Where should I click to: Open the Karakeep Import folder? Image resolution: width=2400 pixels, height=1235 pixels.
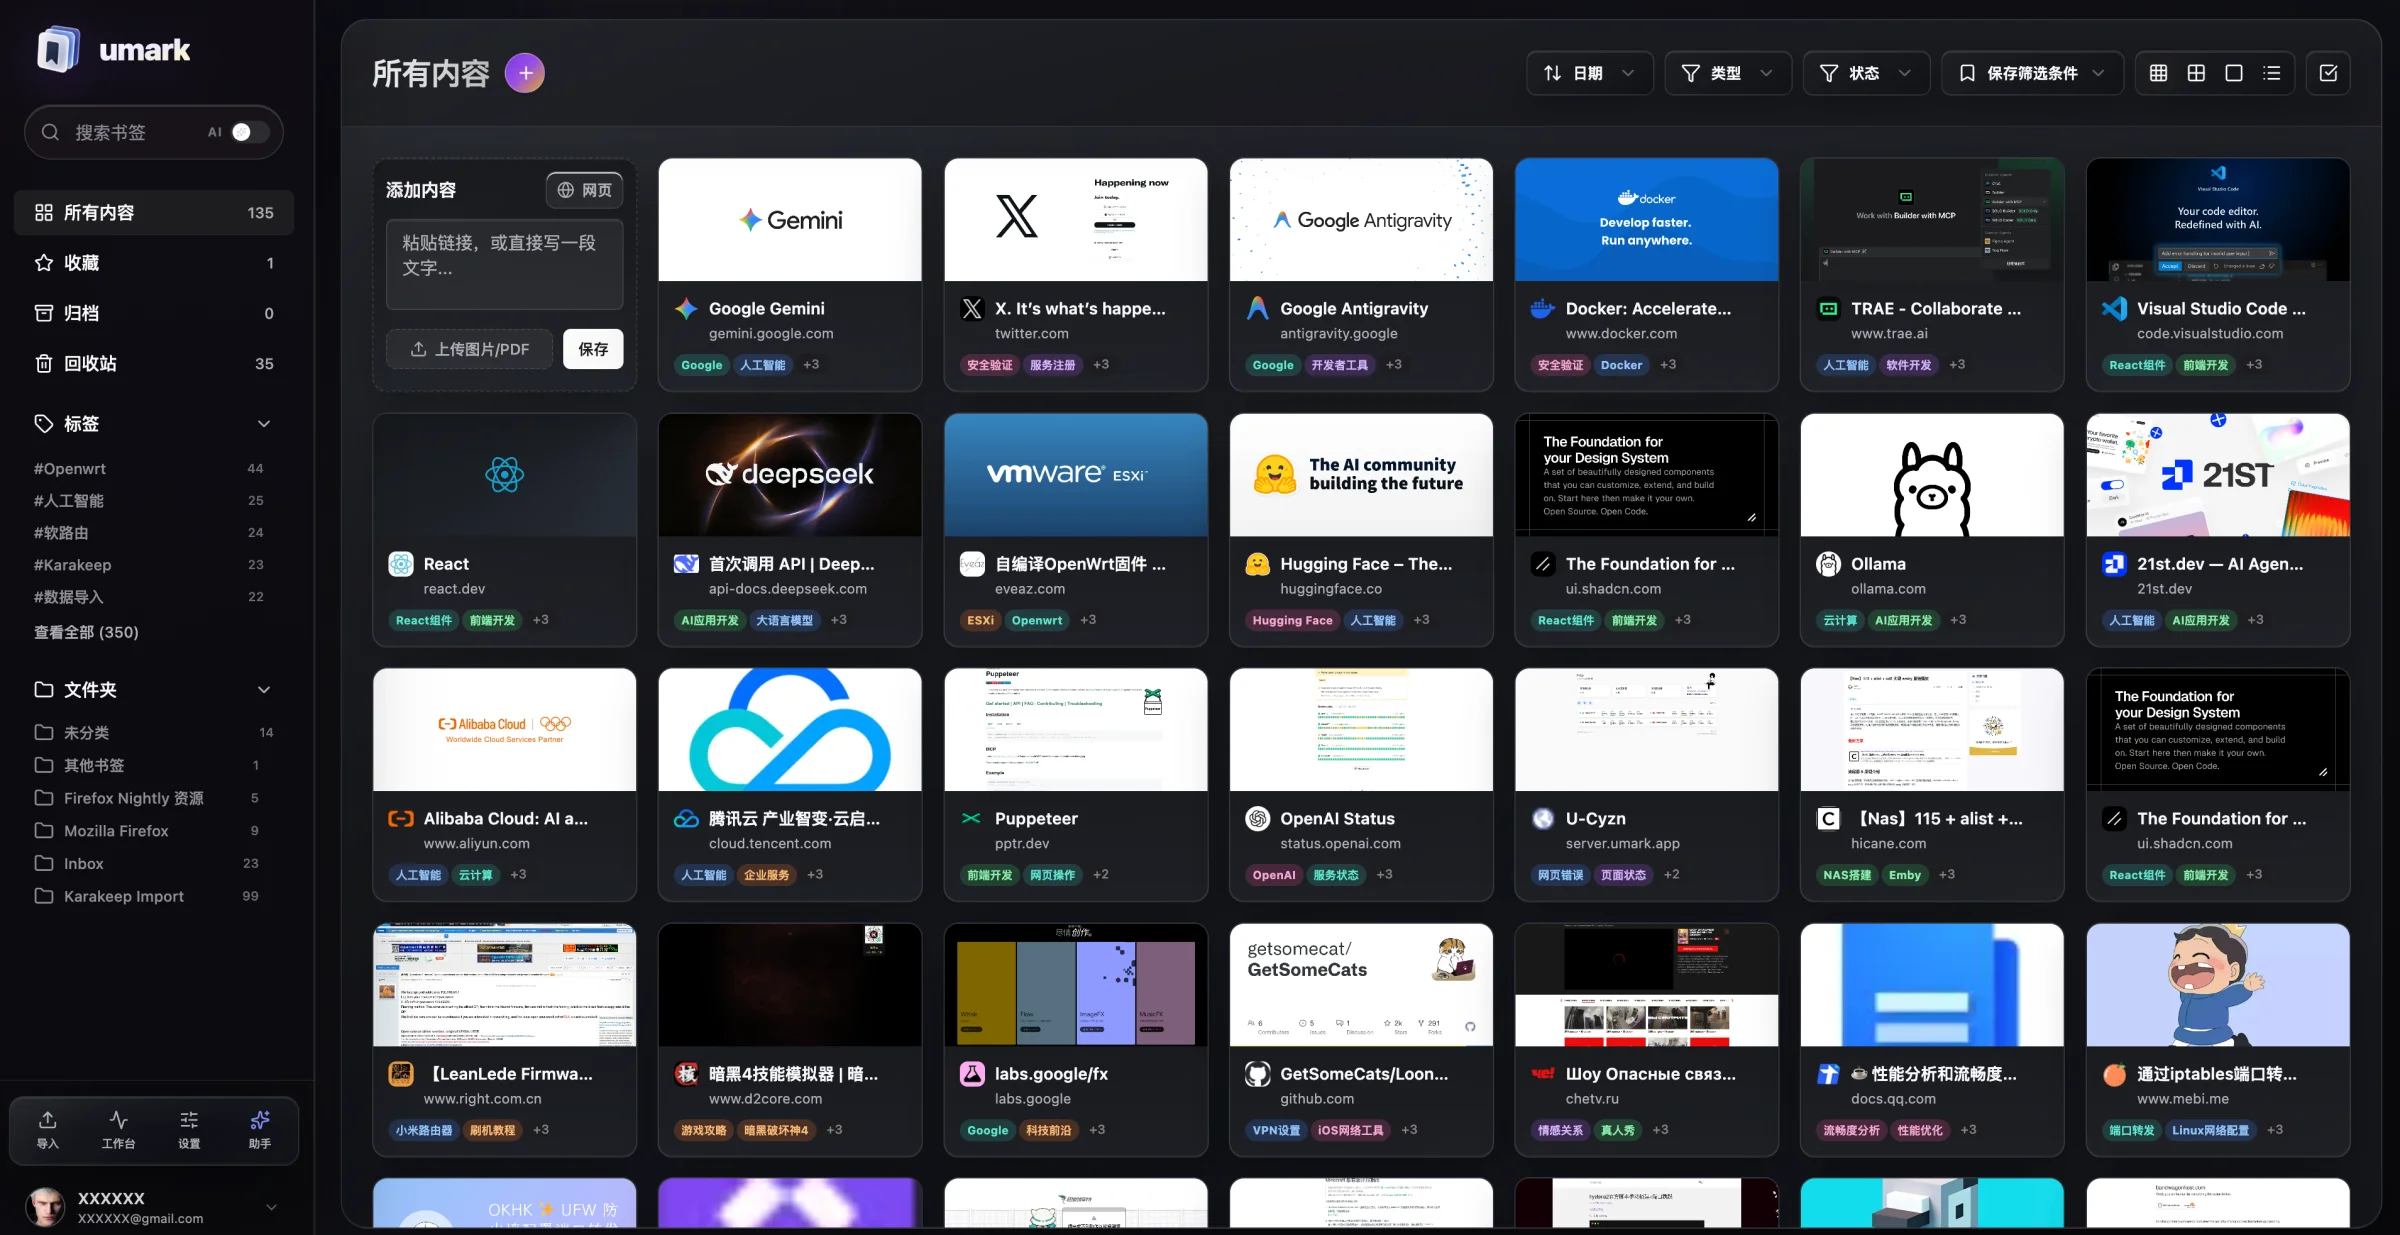pyautogui.click(x=154, y=896)
